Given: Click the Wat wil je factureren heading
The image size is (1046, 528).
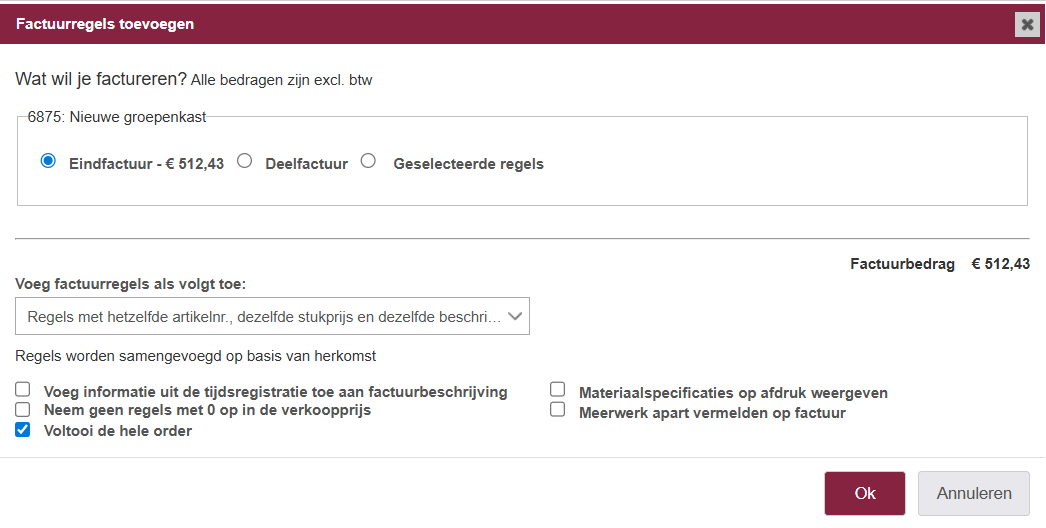Looking at the screenshot, I should tap(101, 79).
